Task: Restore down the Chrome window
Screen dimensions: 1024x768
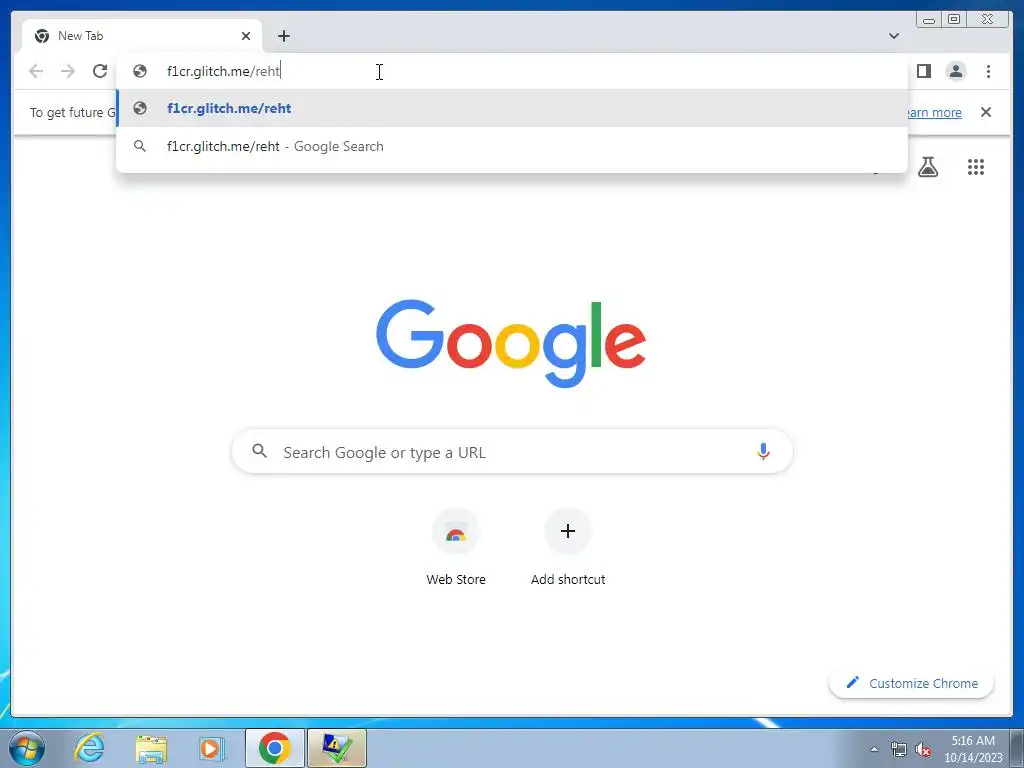Action: [954, 20]
